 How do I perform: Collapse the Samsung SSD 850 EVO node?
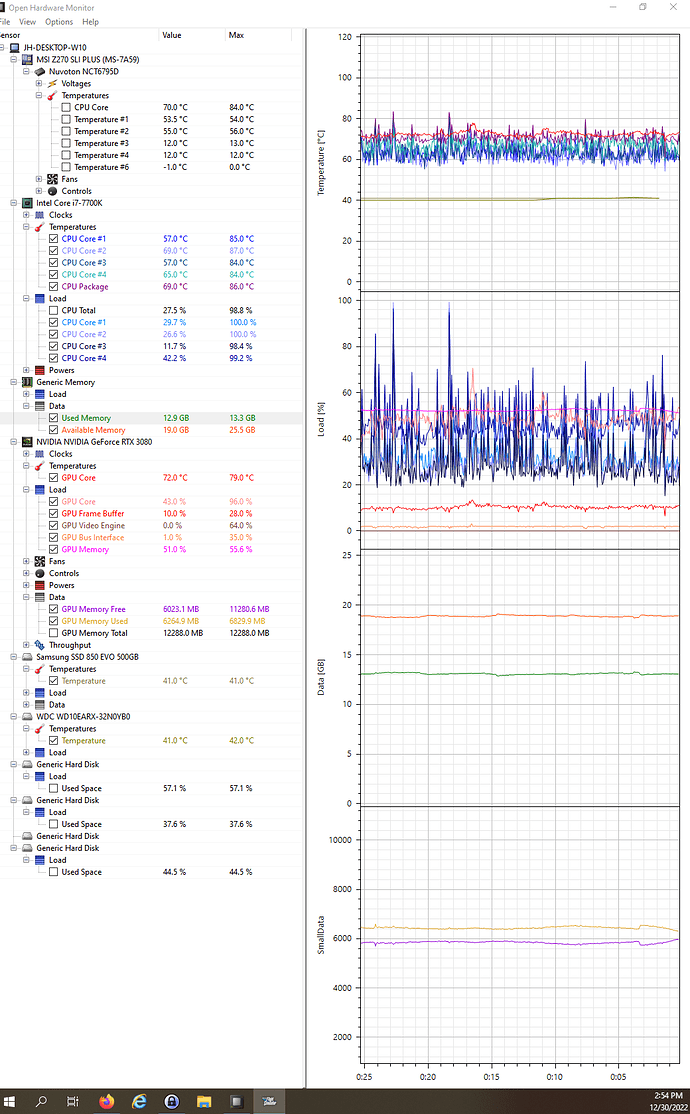[14, 657]
